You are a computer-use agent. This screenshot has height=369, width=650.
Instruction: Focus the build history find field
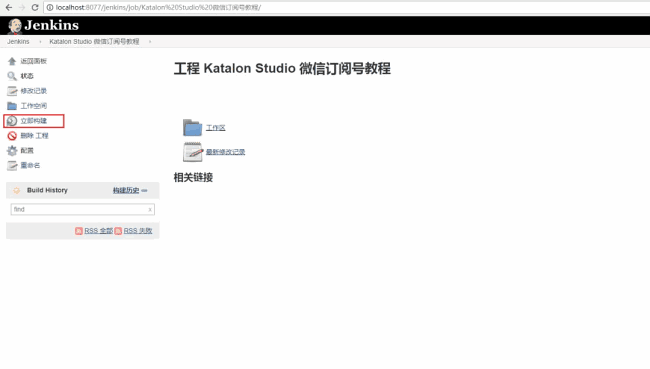[x=82, y=209]
